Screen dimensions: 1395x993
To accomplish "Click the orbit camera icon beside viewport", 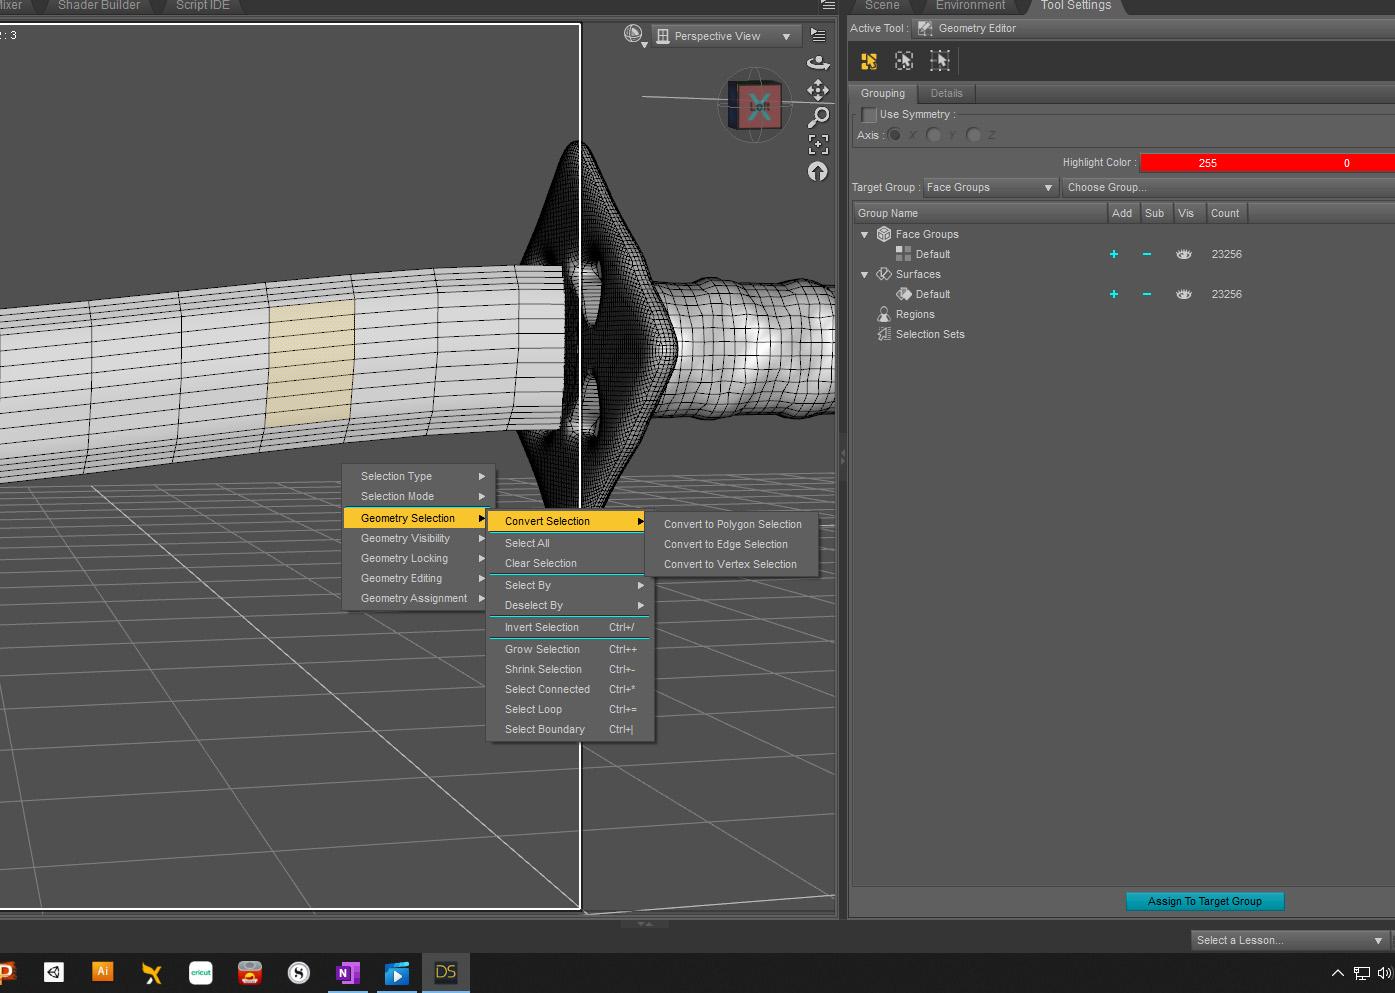I will tap(818, 62).
